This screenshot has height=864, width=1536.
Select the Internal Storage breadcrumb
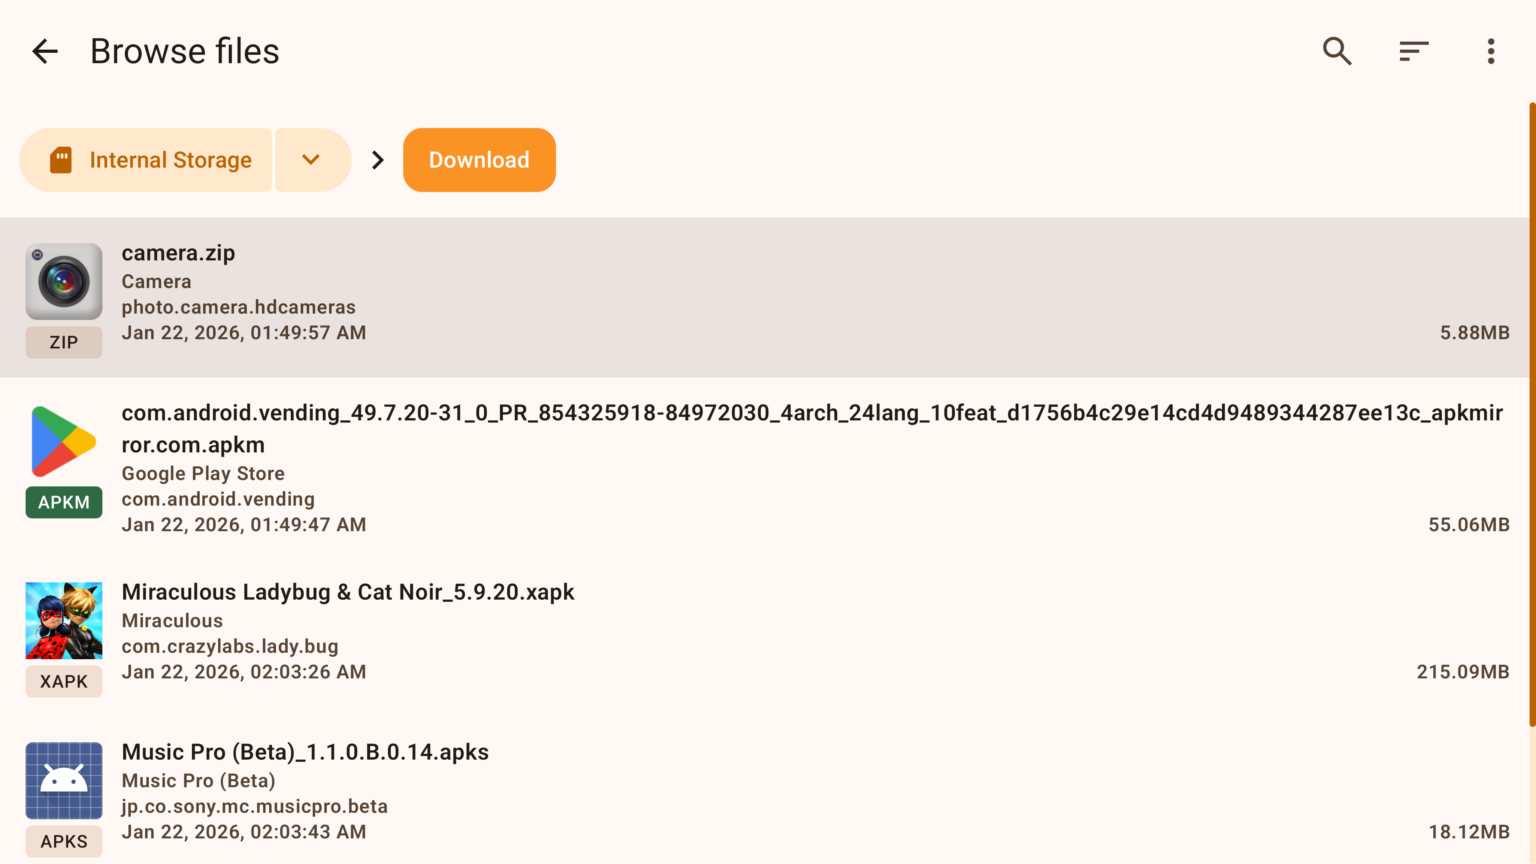[146, 160]
